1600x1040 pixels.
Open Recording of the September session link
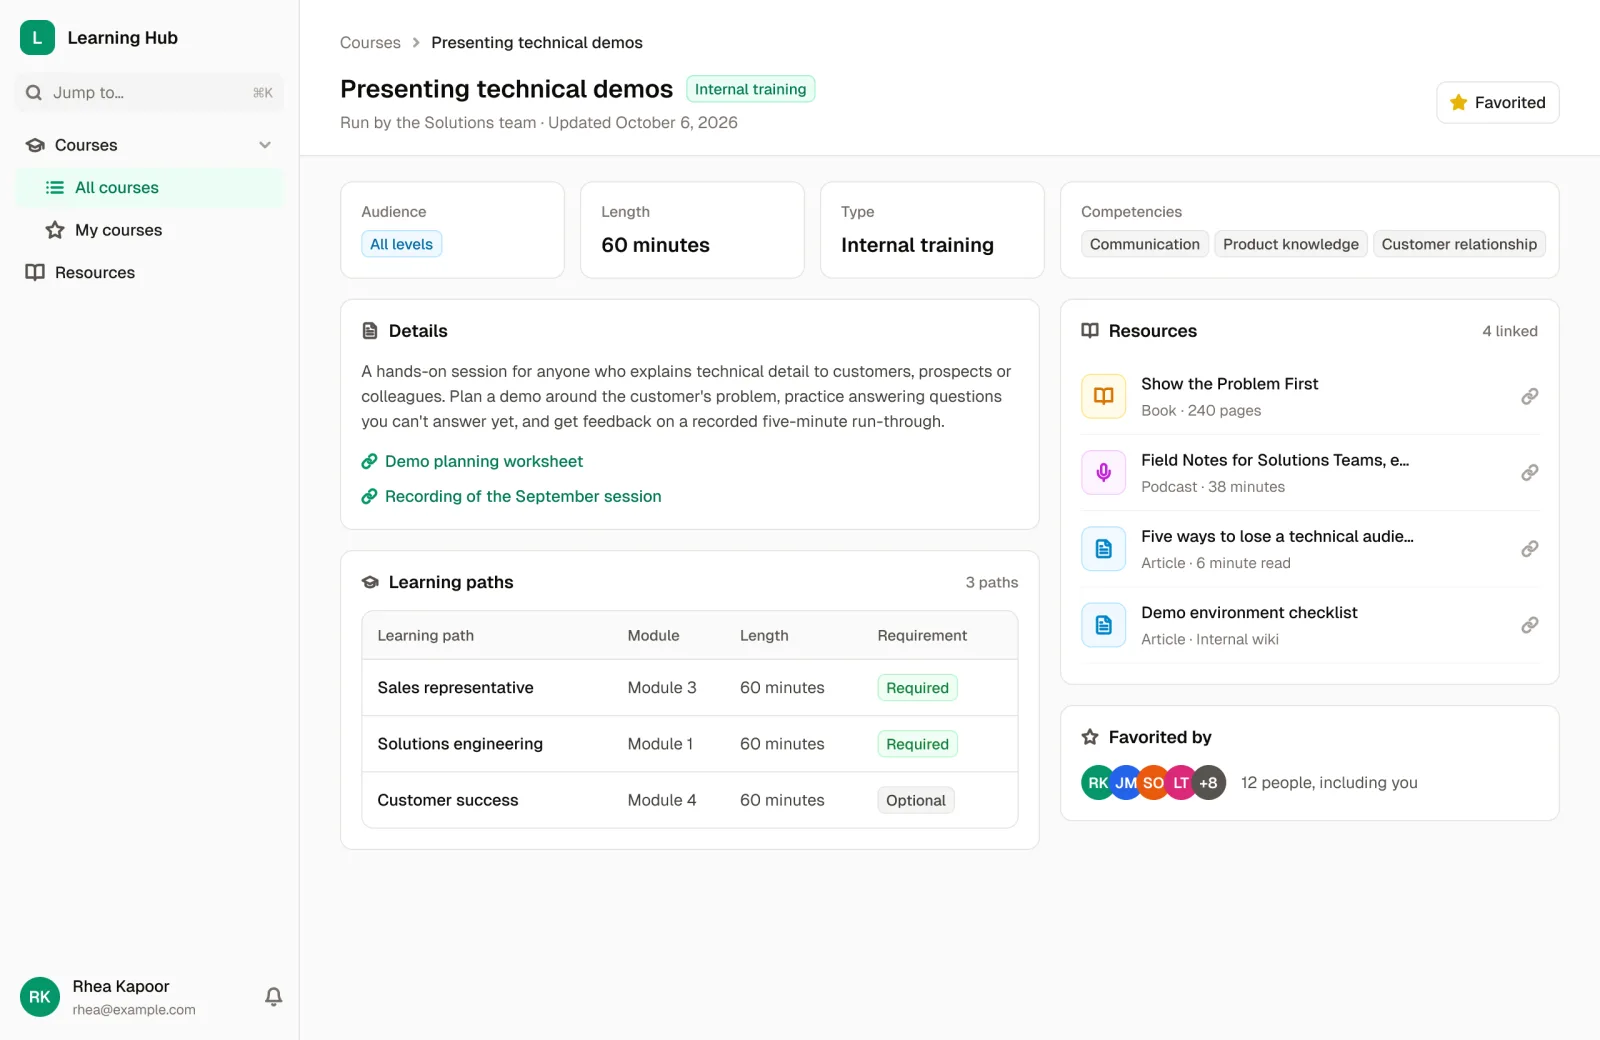523,496
